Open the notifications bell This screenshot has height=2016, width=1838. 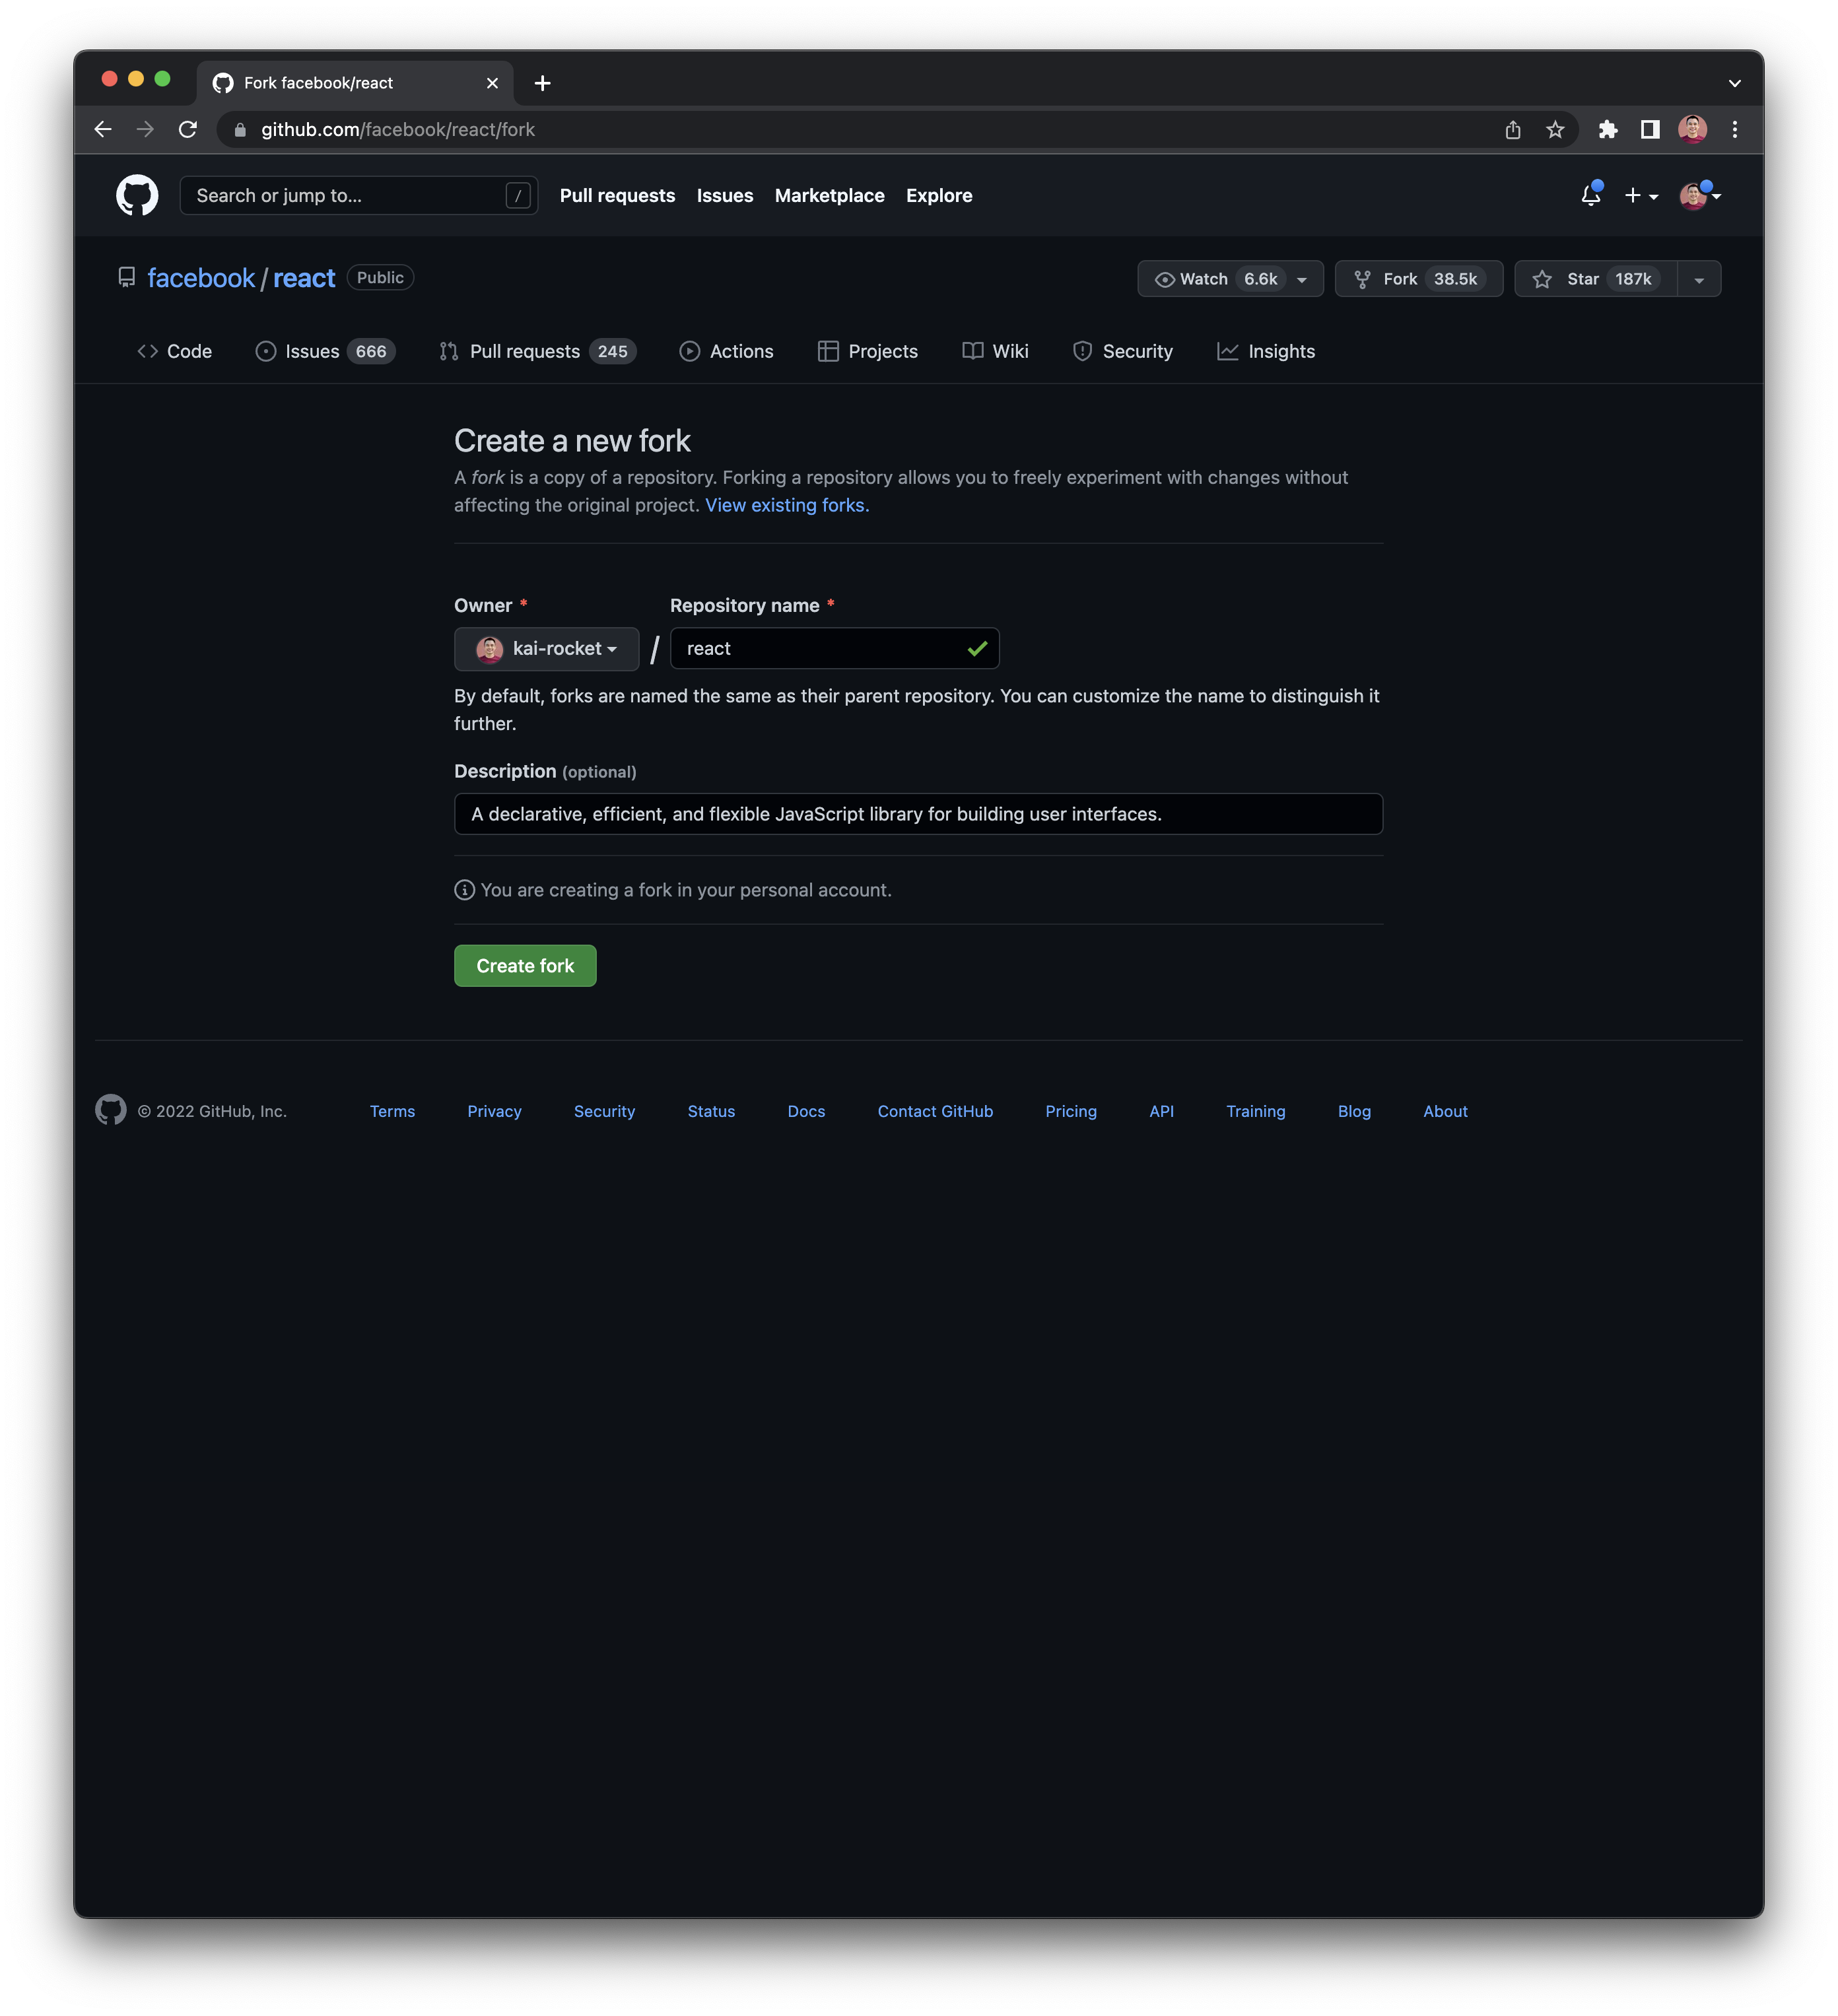pyautogui.click(x=1590, y=195)
